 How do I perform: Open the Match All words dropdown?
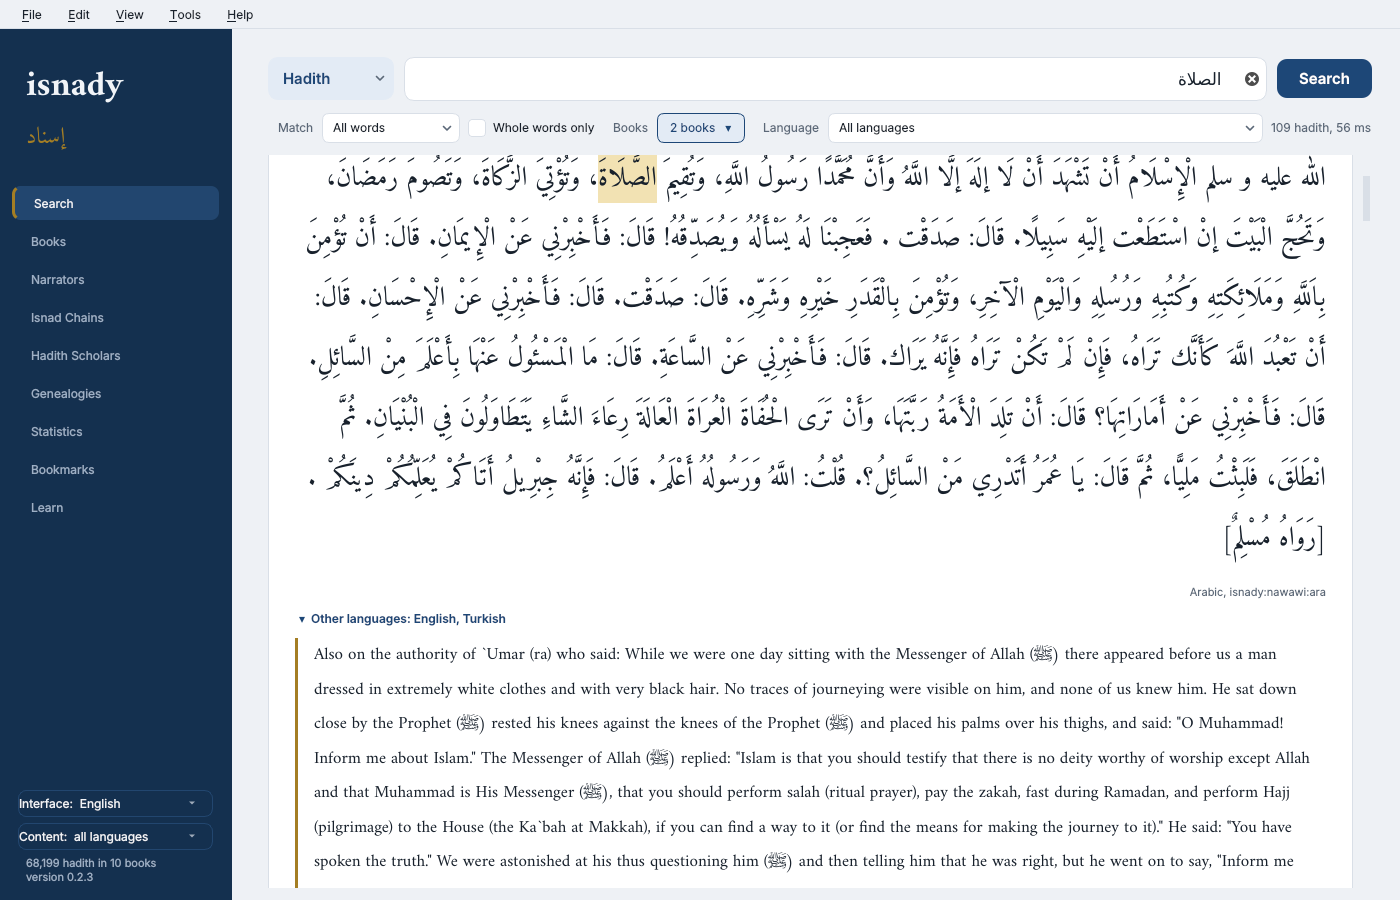[x=391, y=128]
